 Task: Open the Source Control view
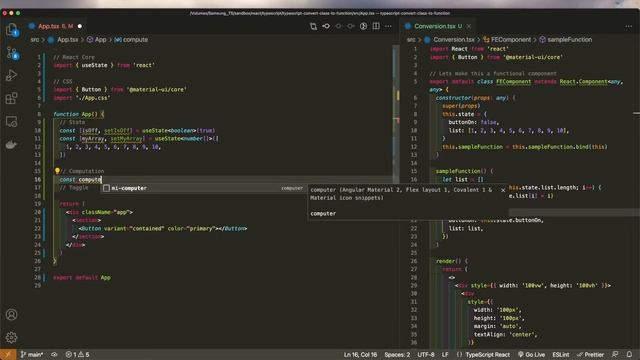11,53
